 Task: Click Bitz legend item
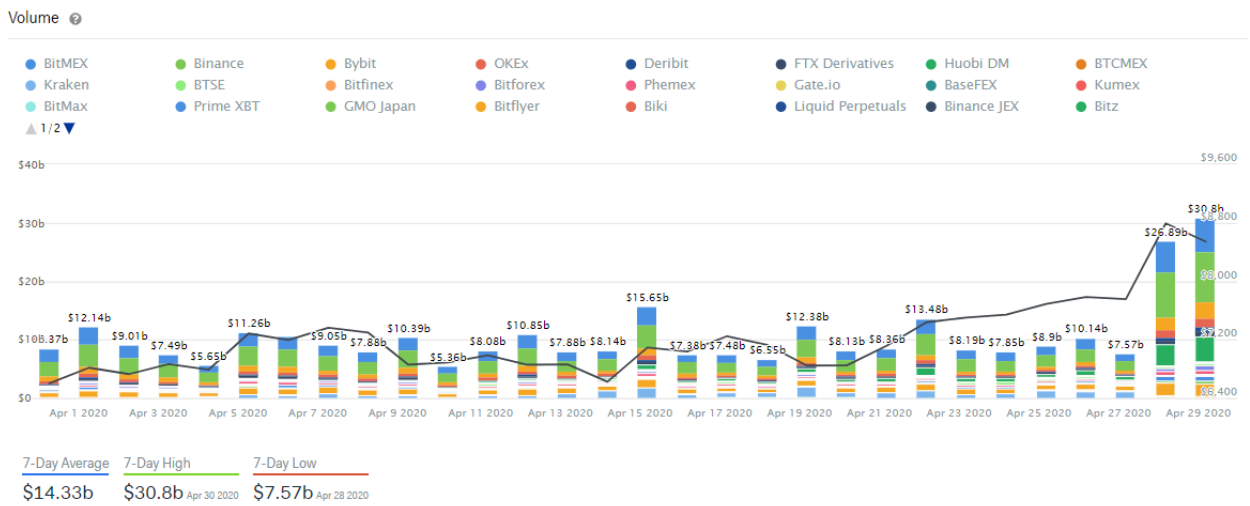1097,106
